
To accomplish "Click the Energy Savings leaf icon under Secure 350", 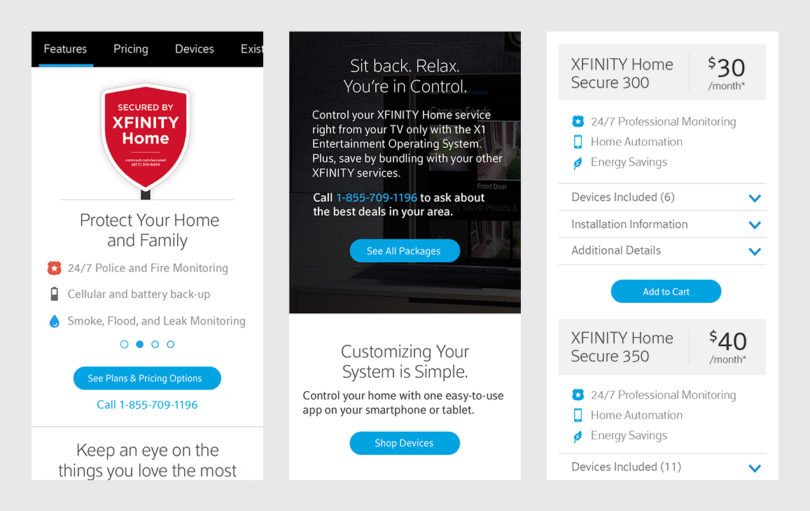I will pyautogui.click(x=578, y=436).
